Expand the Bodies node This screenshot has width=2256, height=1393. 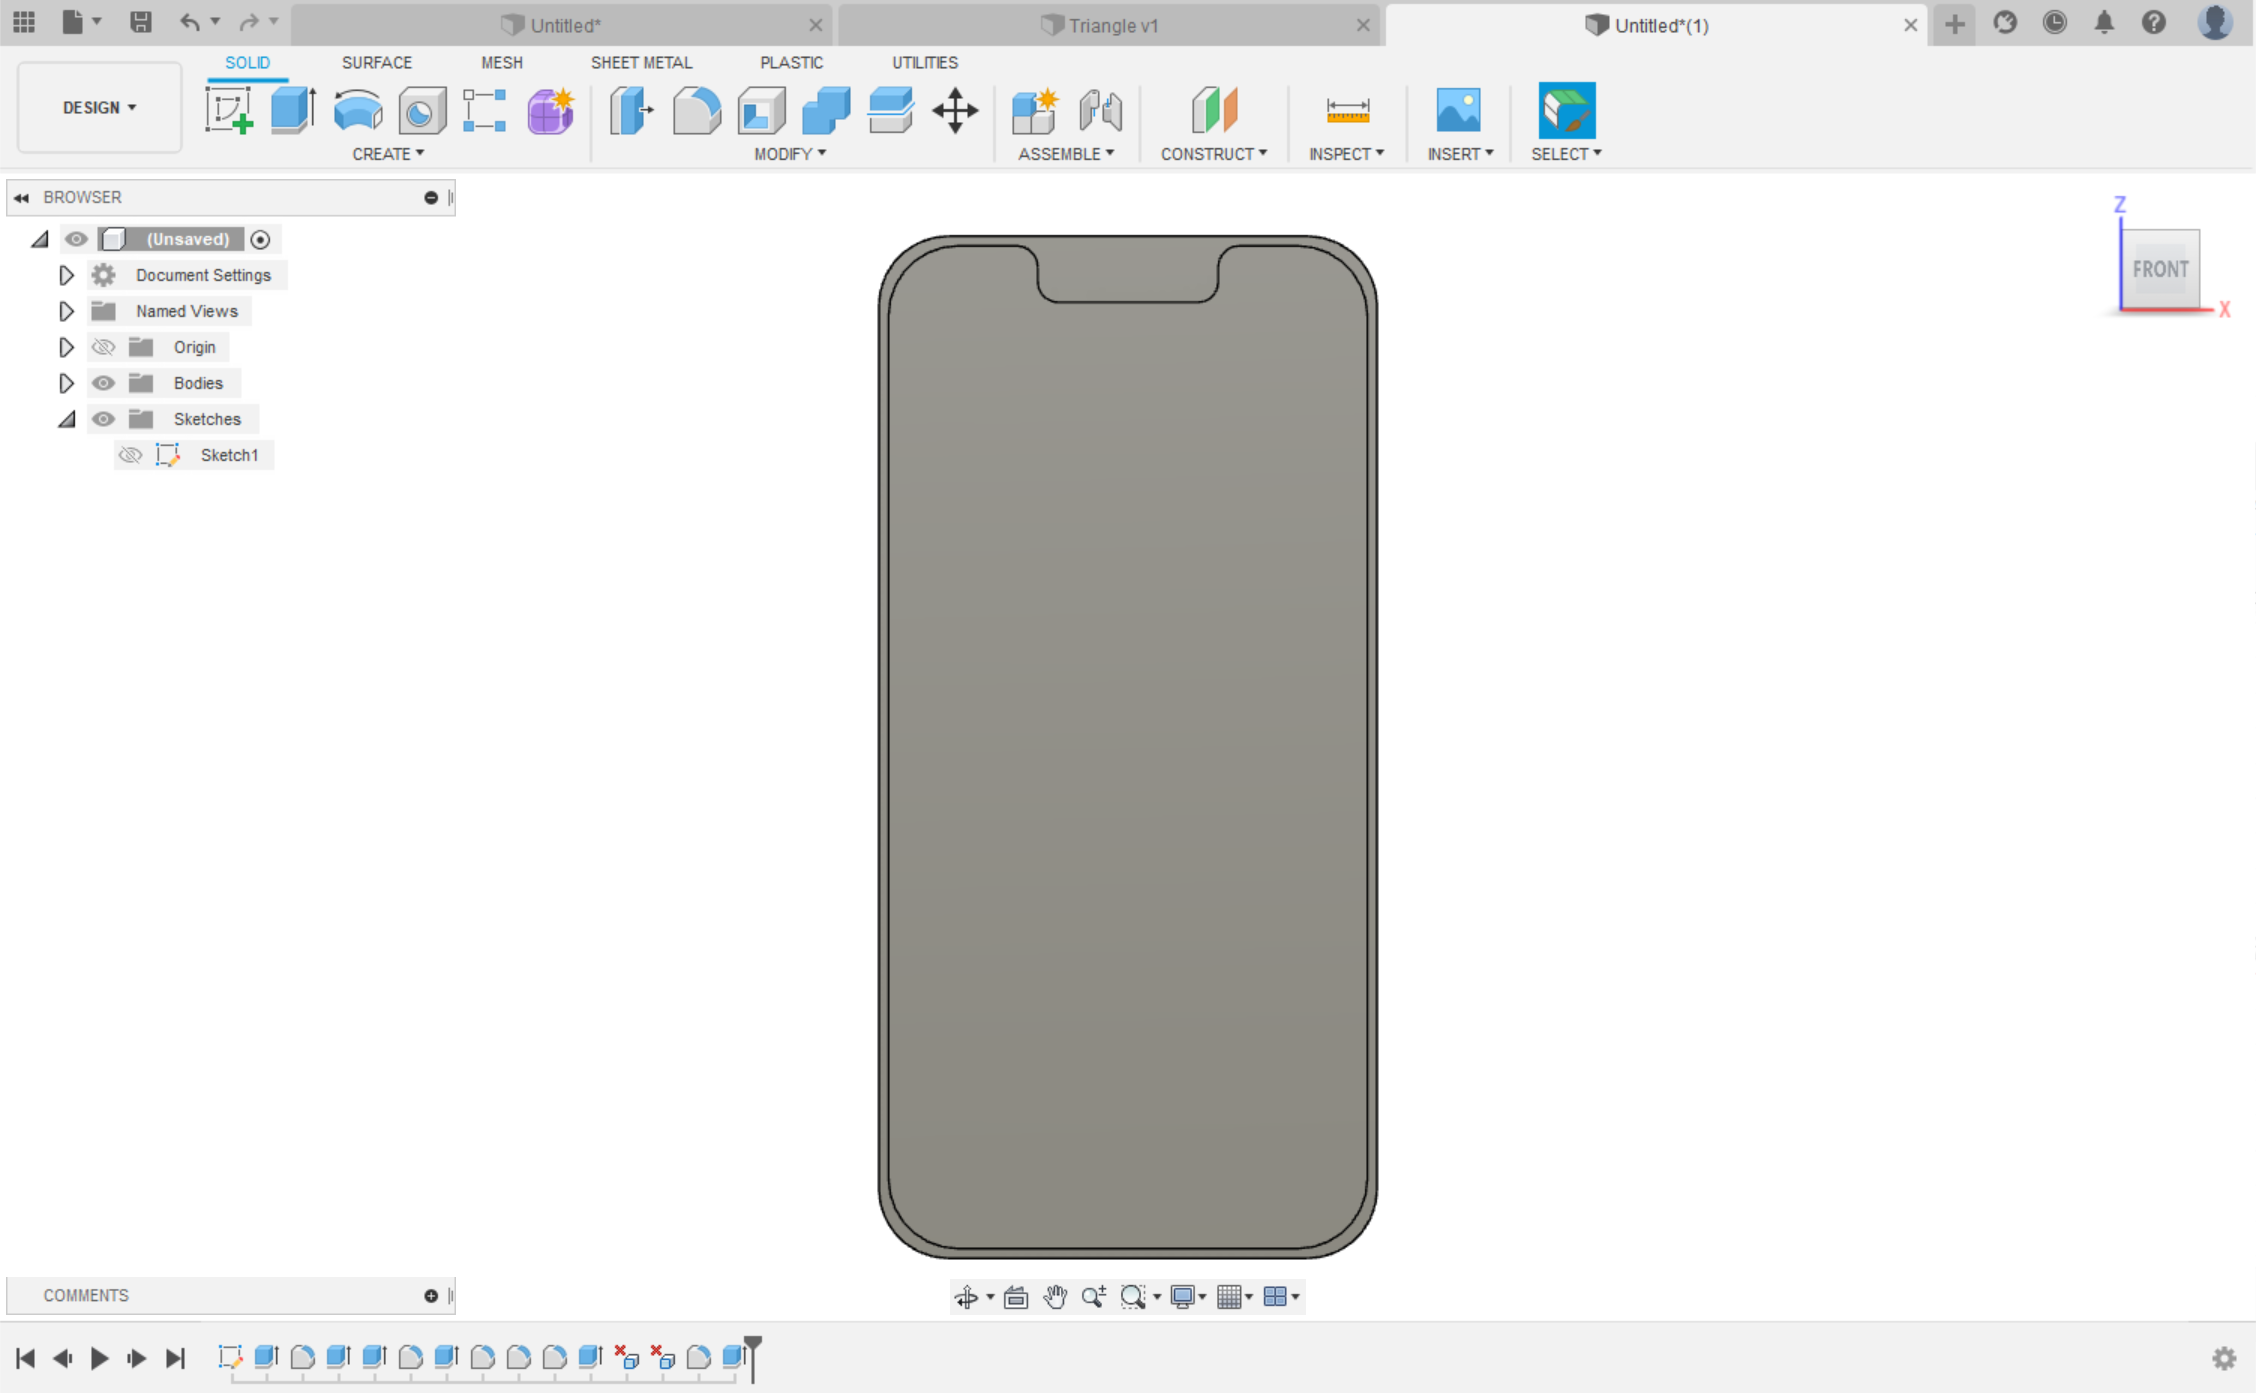point(66,383)
